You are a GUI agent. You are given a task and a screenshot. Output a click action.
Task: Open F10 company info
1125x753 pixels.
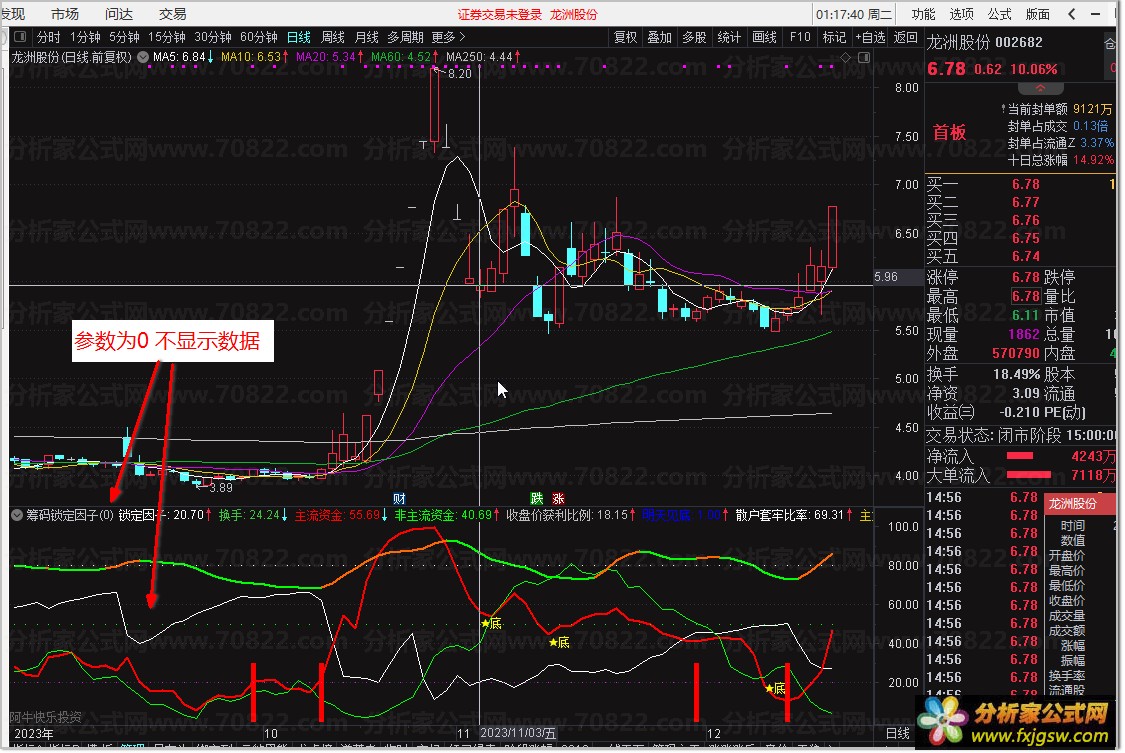pos(799,37)
